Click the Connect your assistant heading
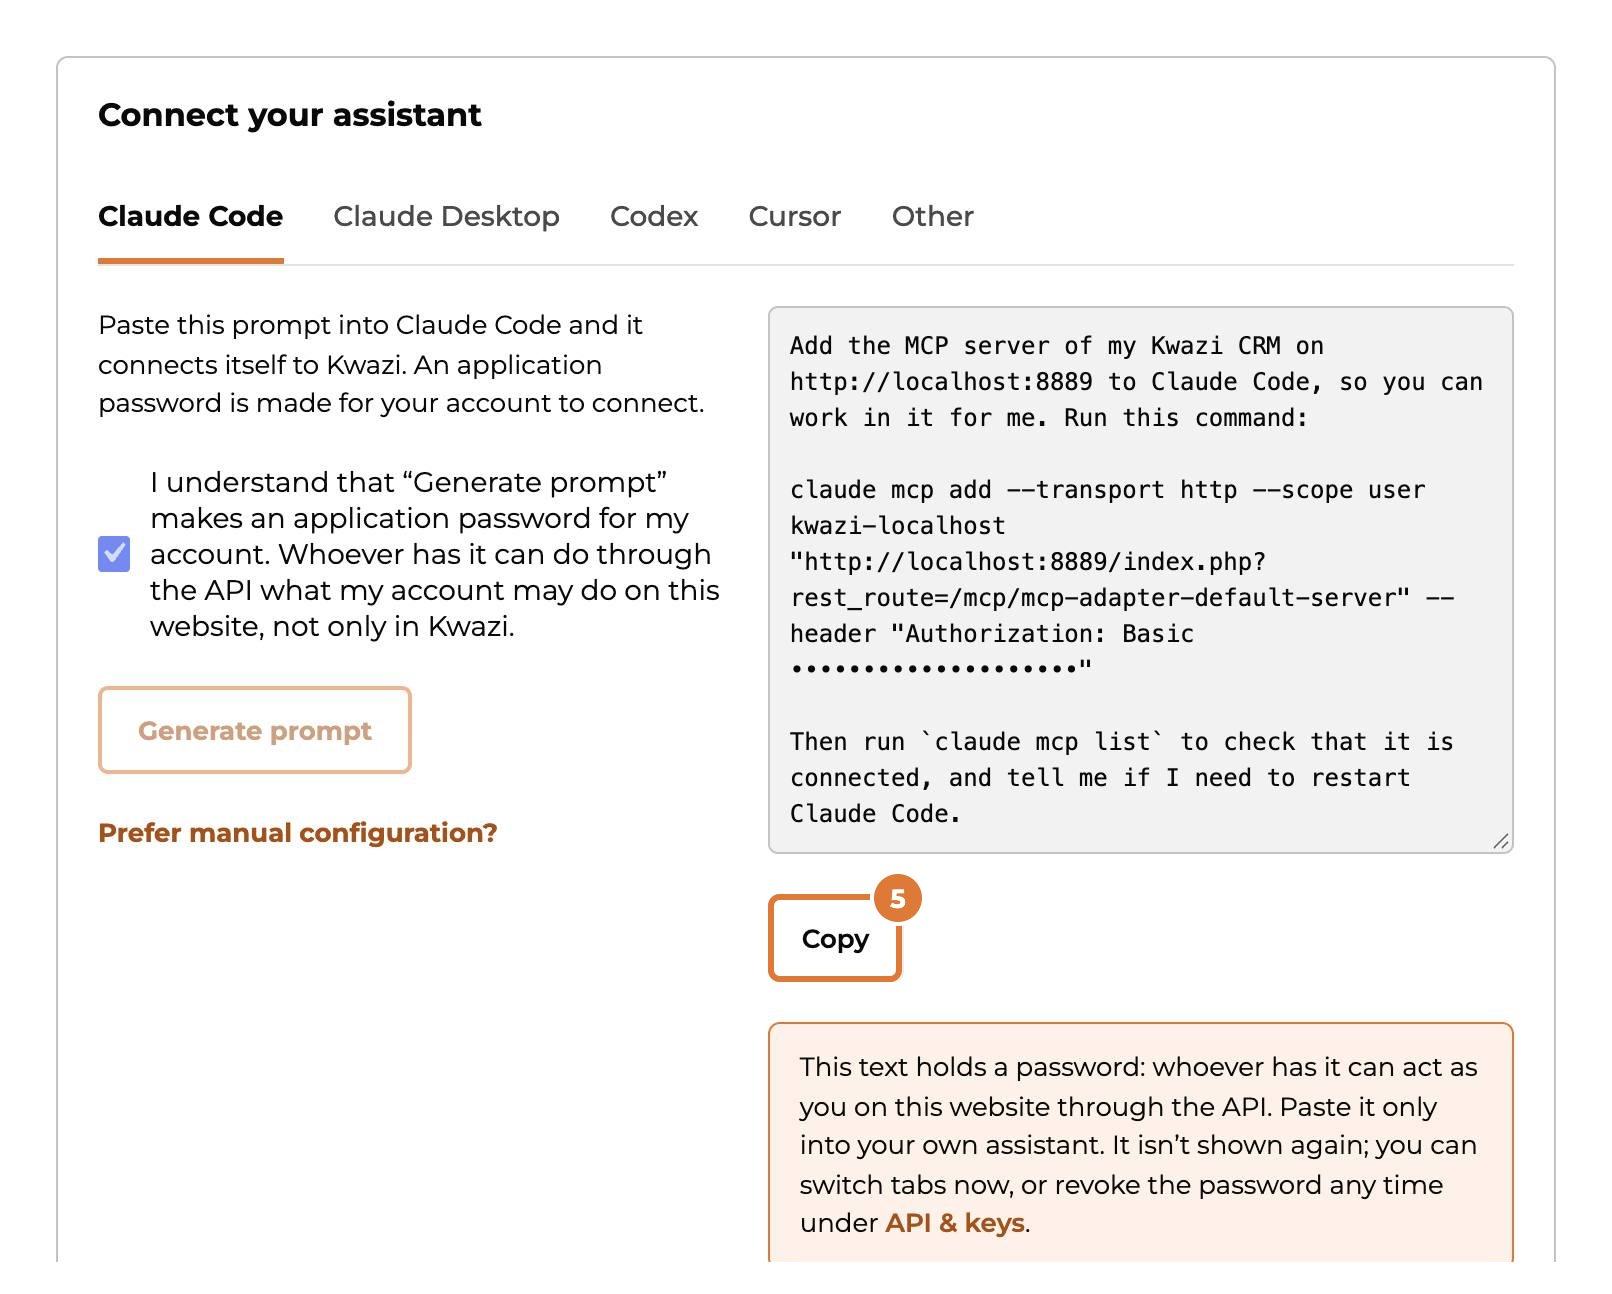 coord(290,115)
